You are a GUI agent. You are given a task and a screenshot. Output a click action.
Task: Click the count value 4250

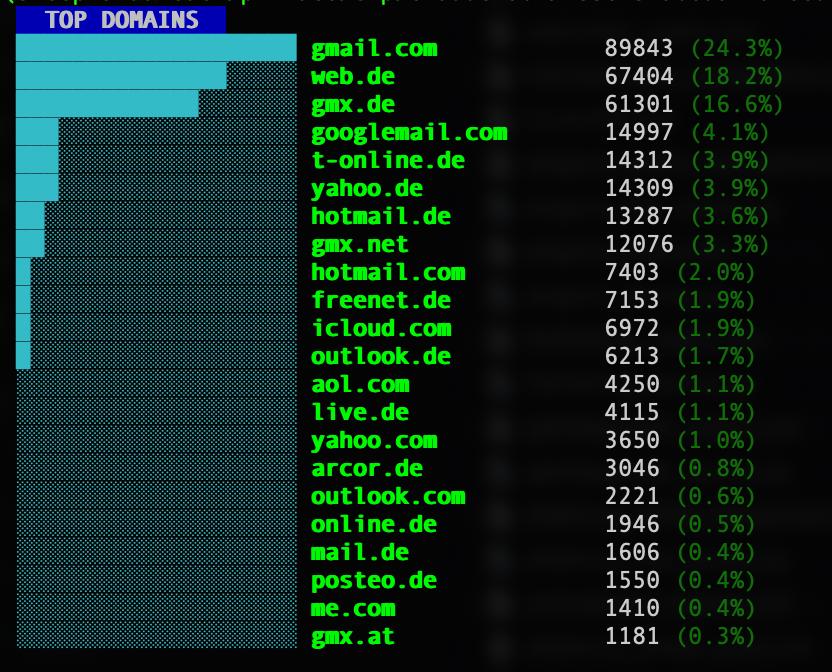632,384
